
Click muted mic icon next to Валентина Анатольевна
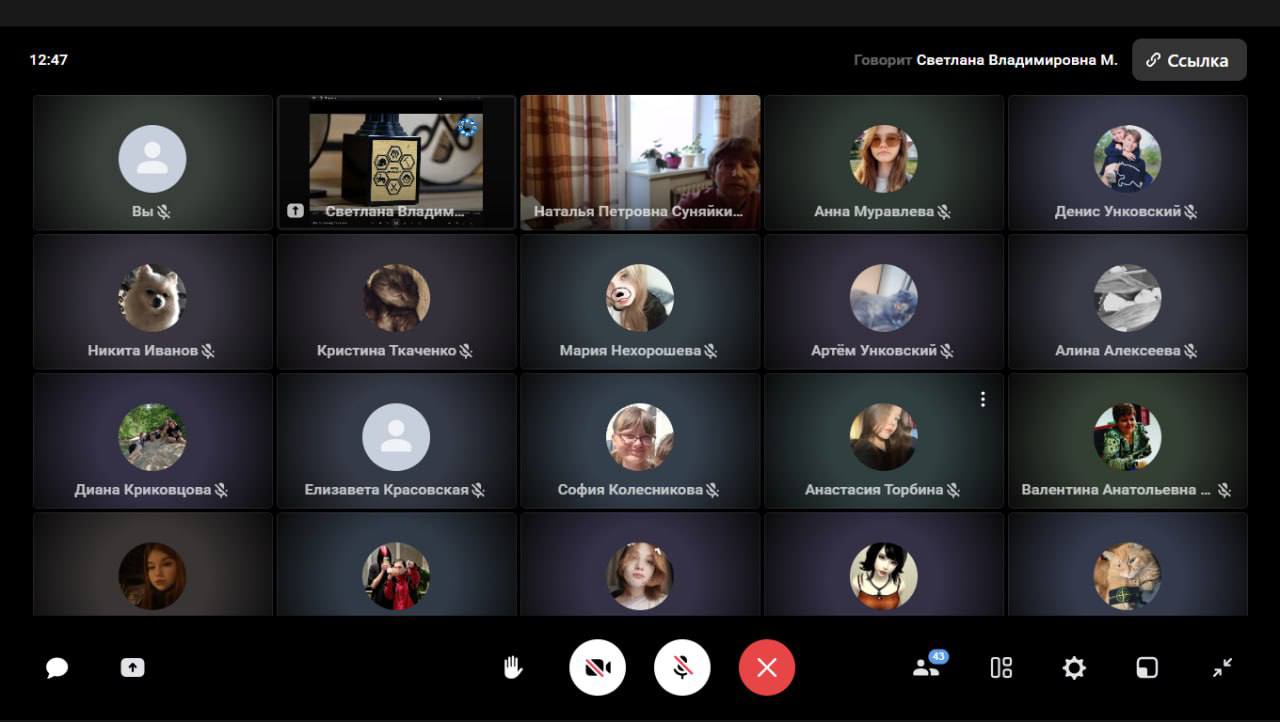tap(1225, 490)
